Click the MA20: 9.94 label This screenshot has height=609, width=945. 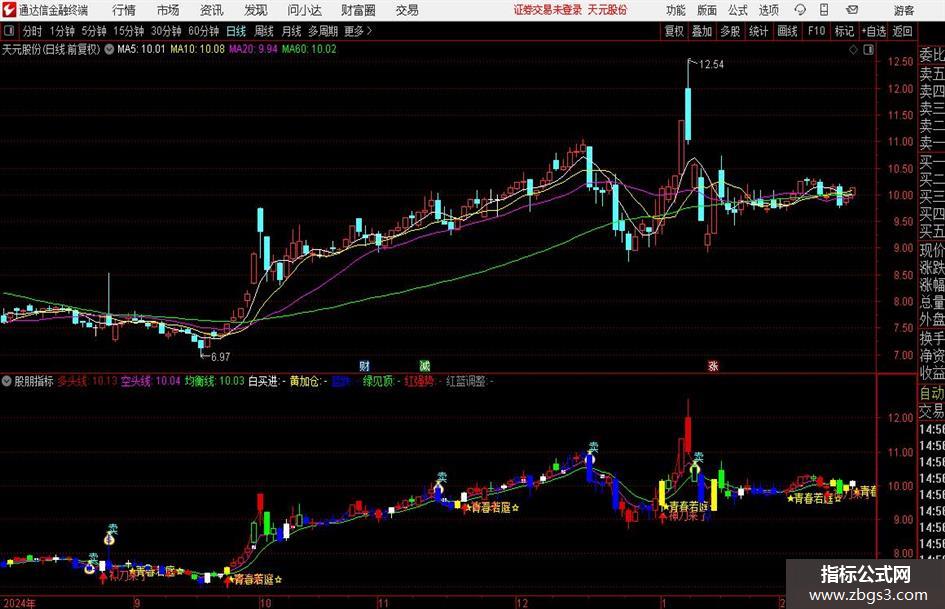pos(253,49)
